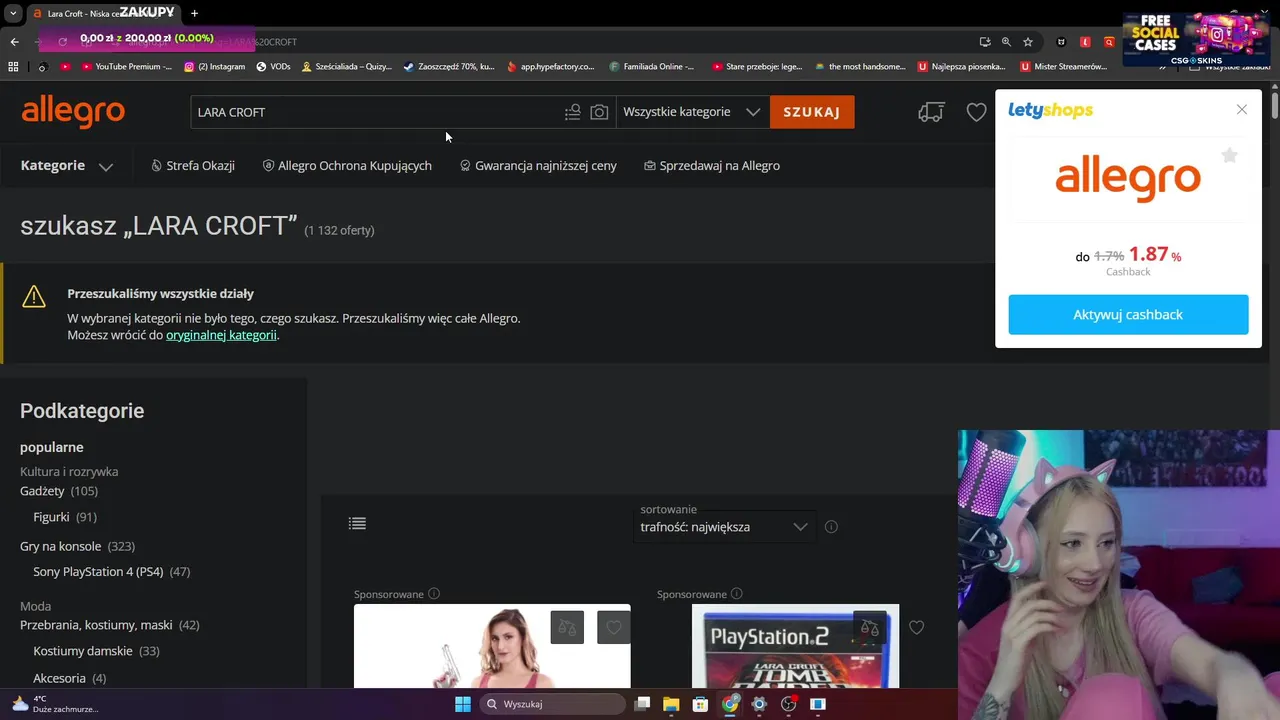Click the oryginalnej kategorii link
Screen dimensions: 1280x720
(221, 335)
